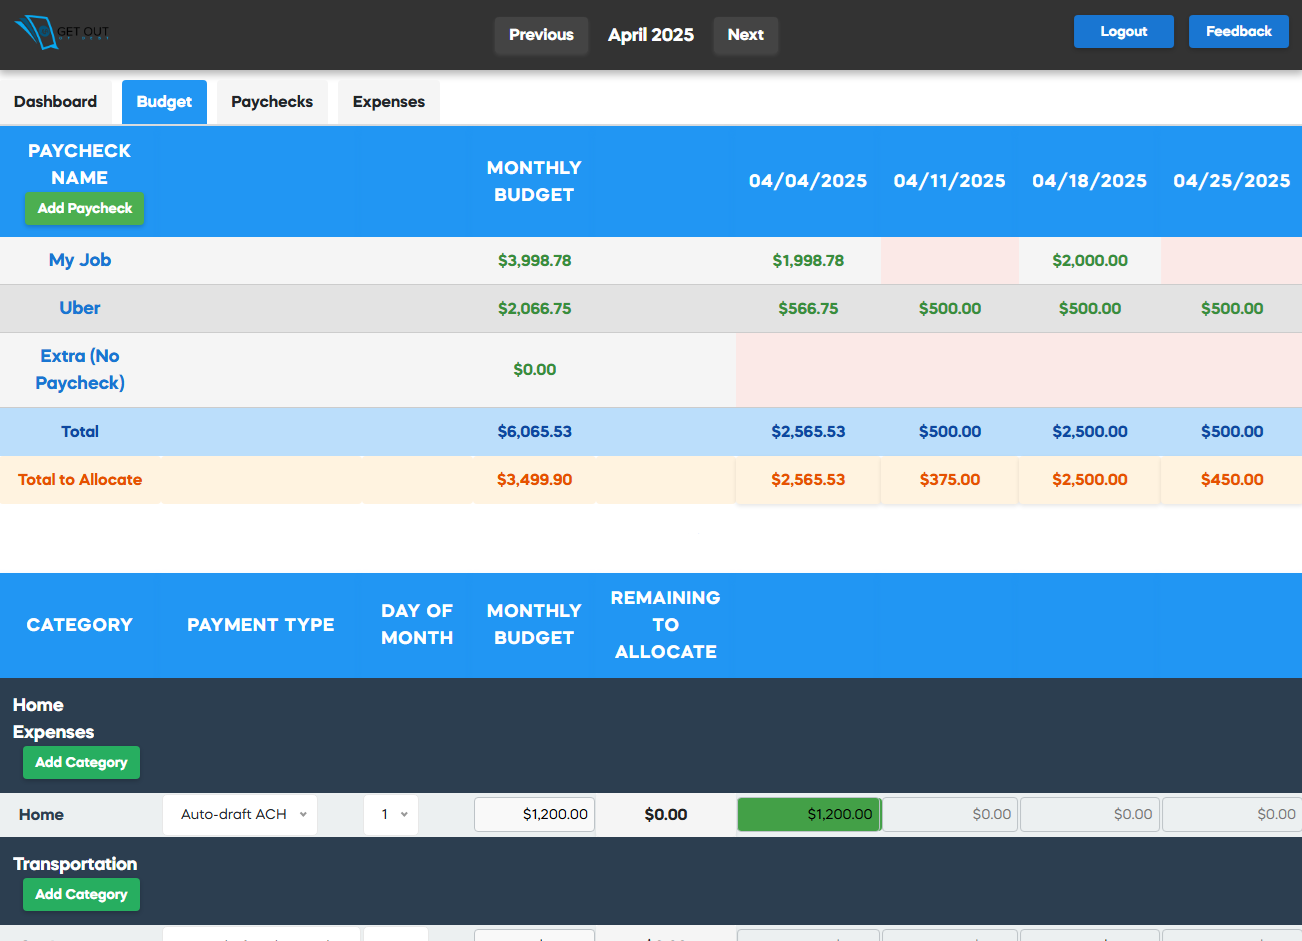1302x941 pixels.
Task: Add Category under Home Expenses
Action: (x=82, y=763)
